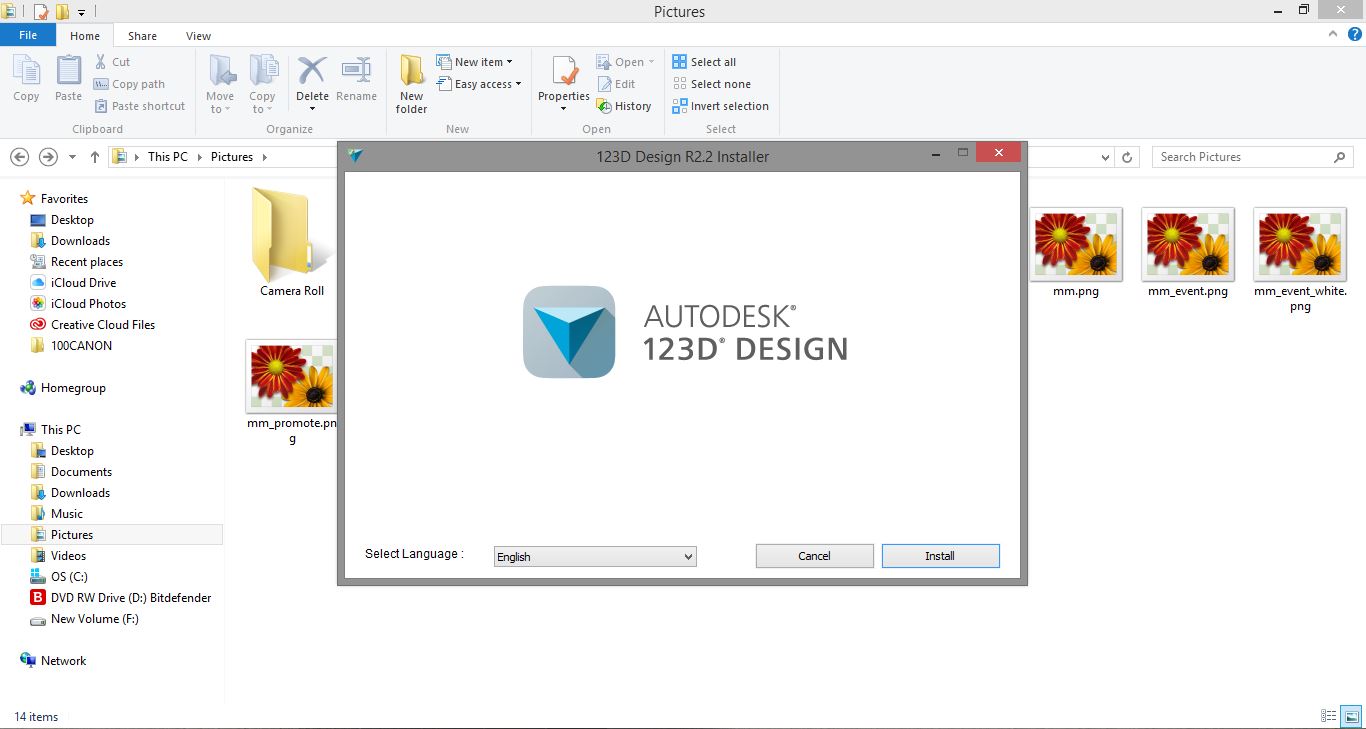Open the address bar history dropdown
This screenshot has width=1366, height=729.
coord(1105,157)
